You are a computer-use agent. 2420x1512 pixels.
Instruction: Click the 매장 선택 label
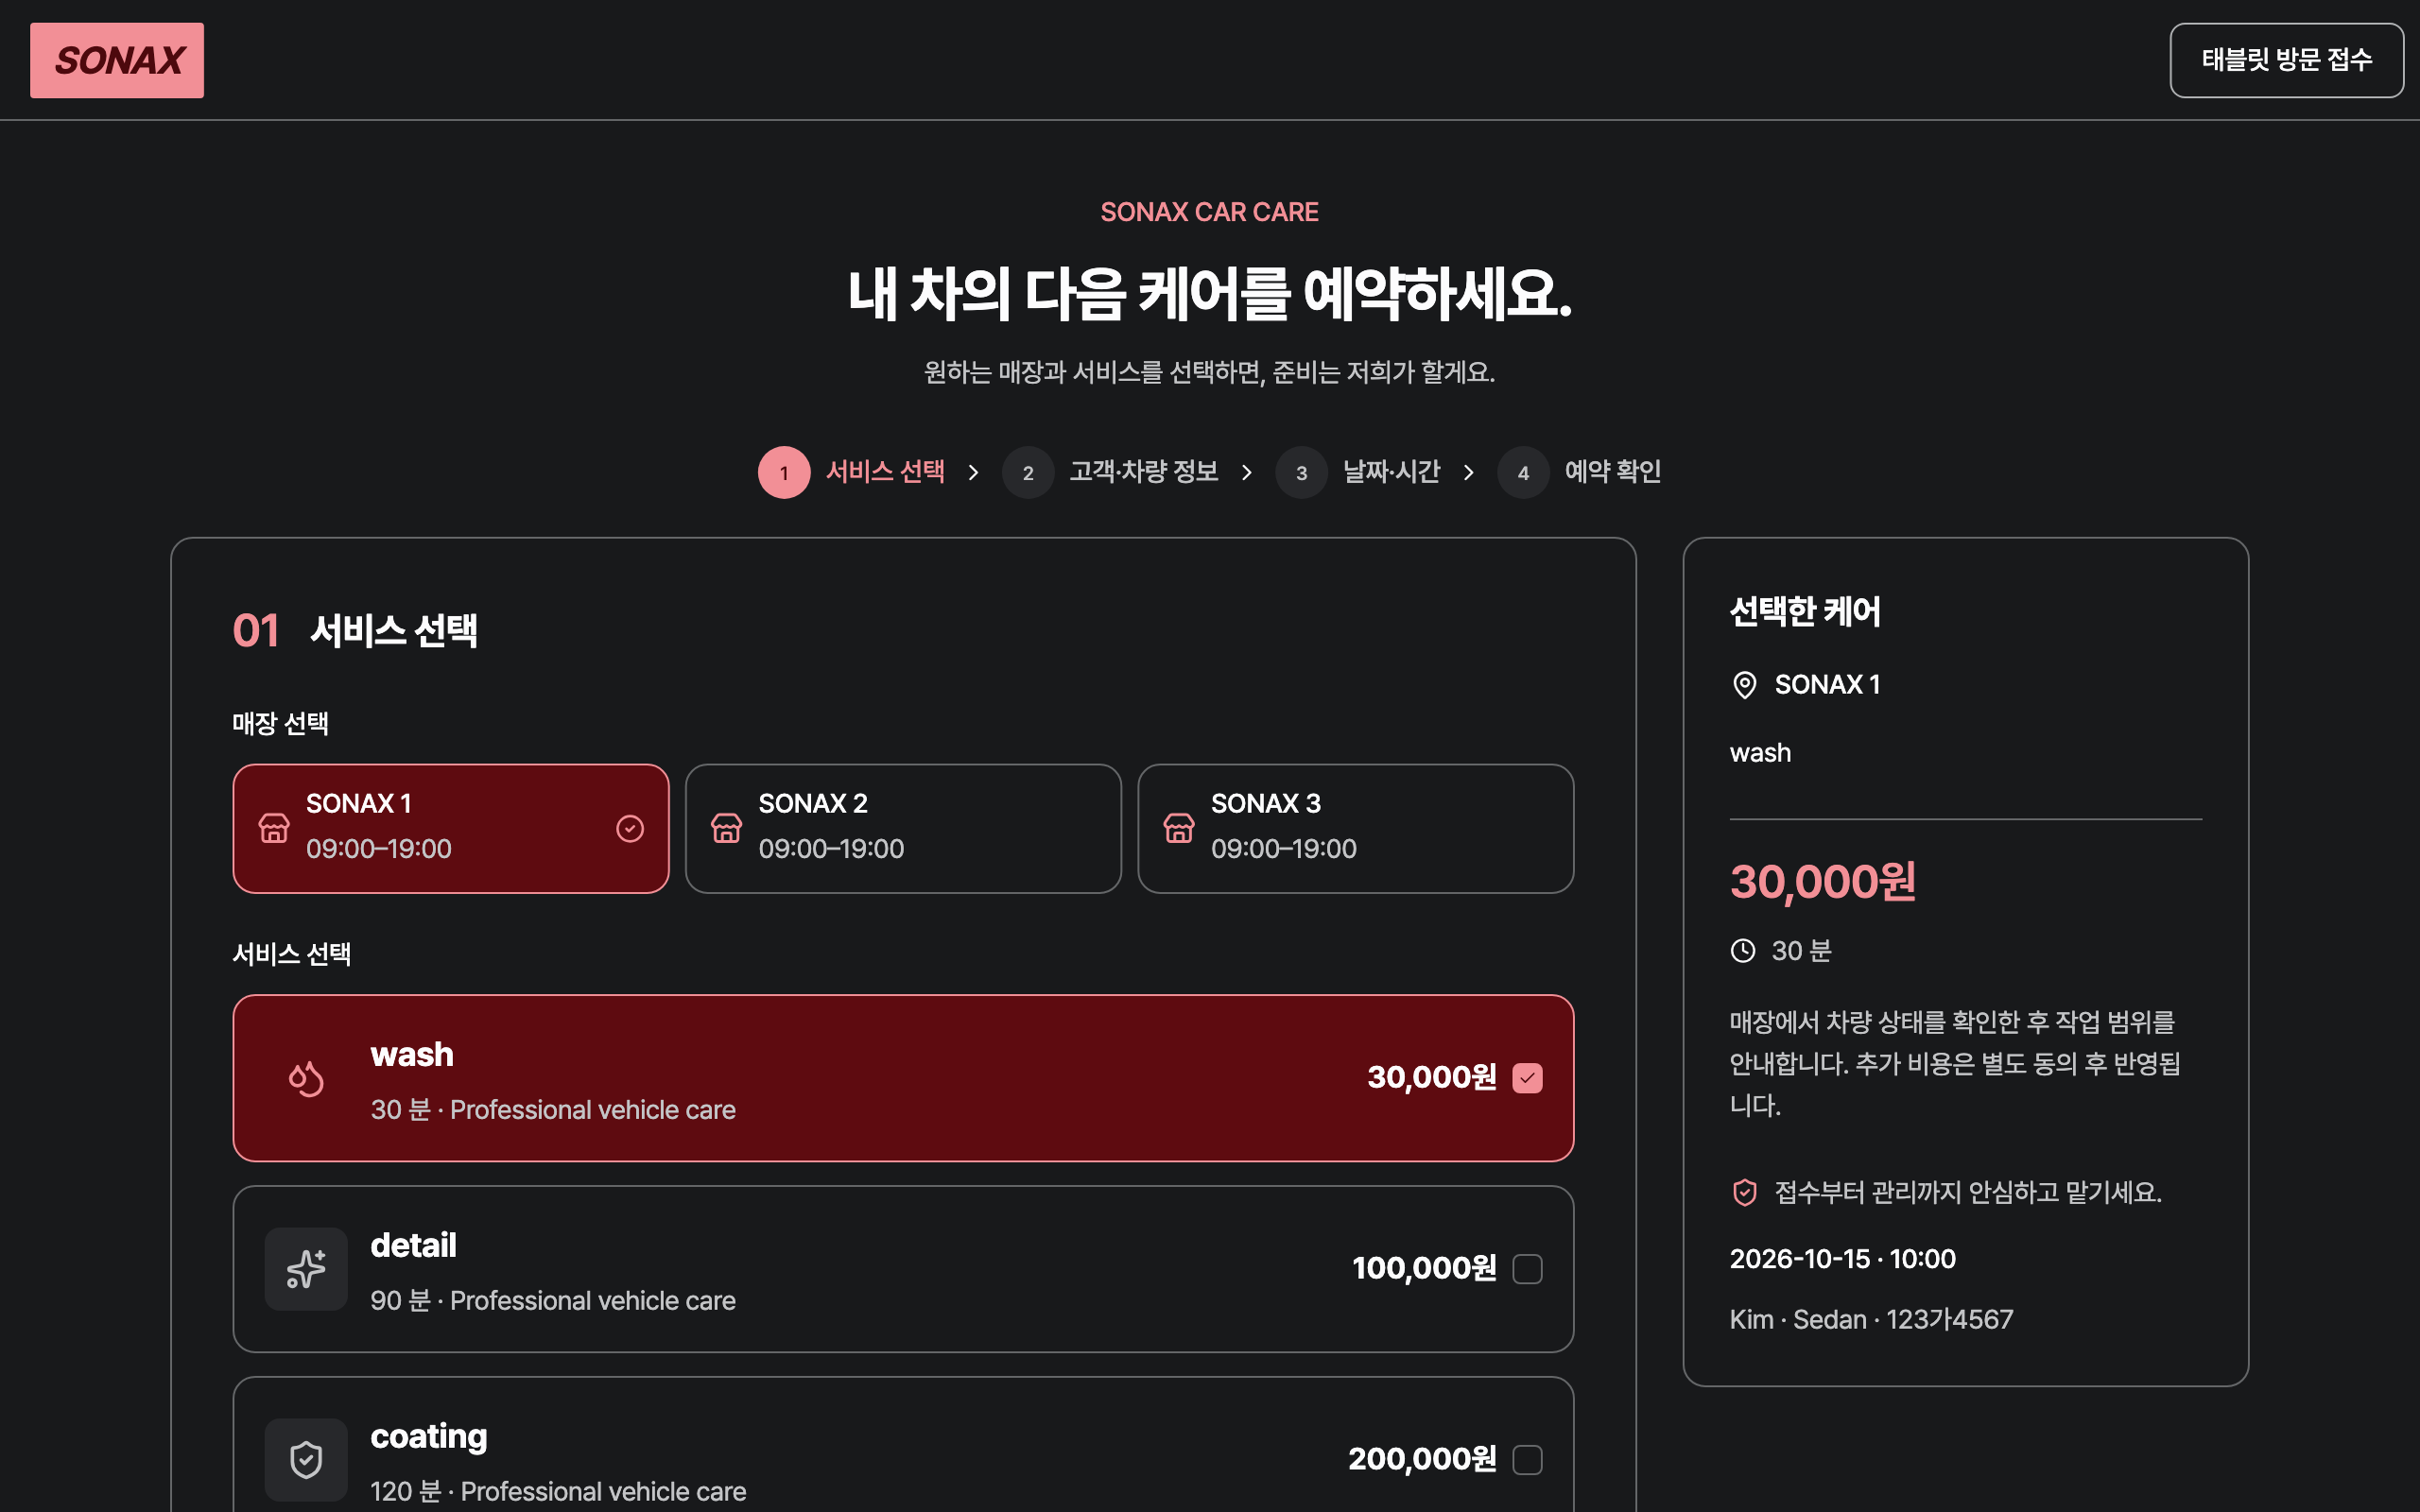tap(281, 723)
